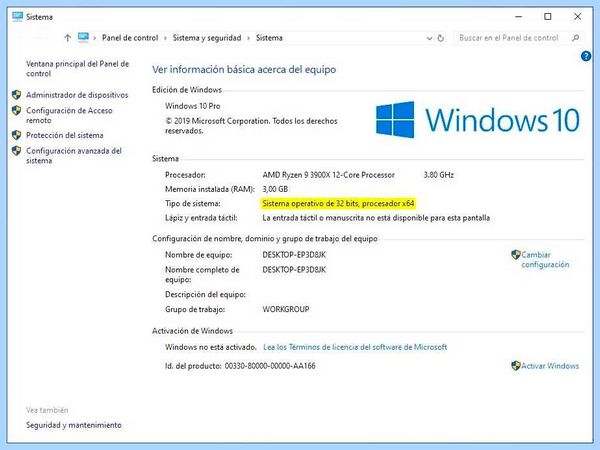Open Protección del sistema
Screen dimensions: 600x450
65,135
